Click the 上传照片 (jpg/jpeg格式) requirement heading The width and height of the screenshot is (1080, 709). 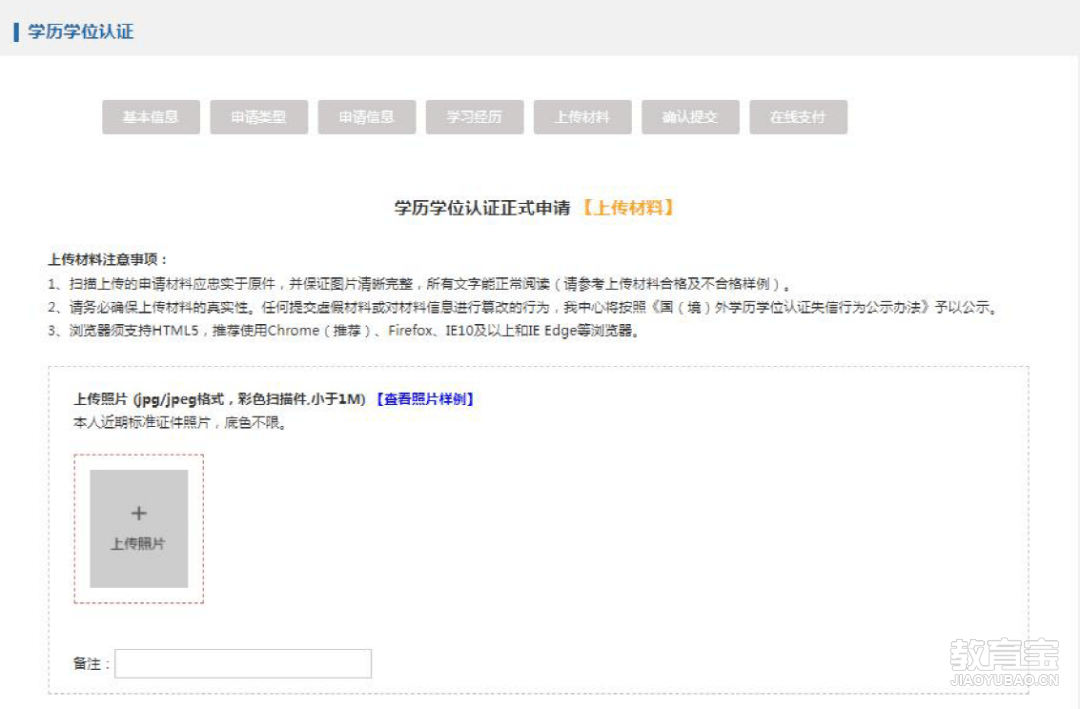pyautogui.click(x=220, y=399)
